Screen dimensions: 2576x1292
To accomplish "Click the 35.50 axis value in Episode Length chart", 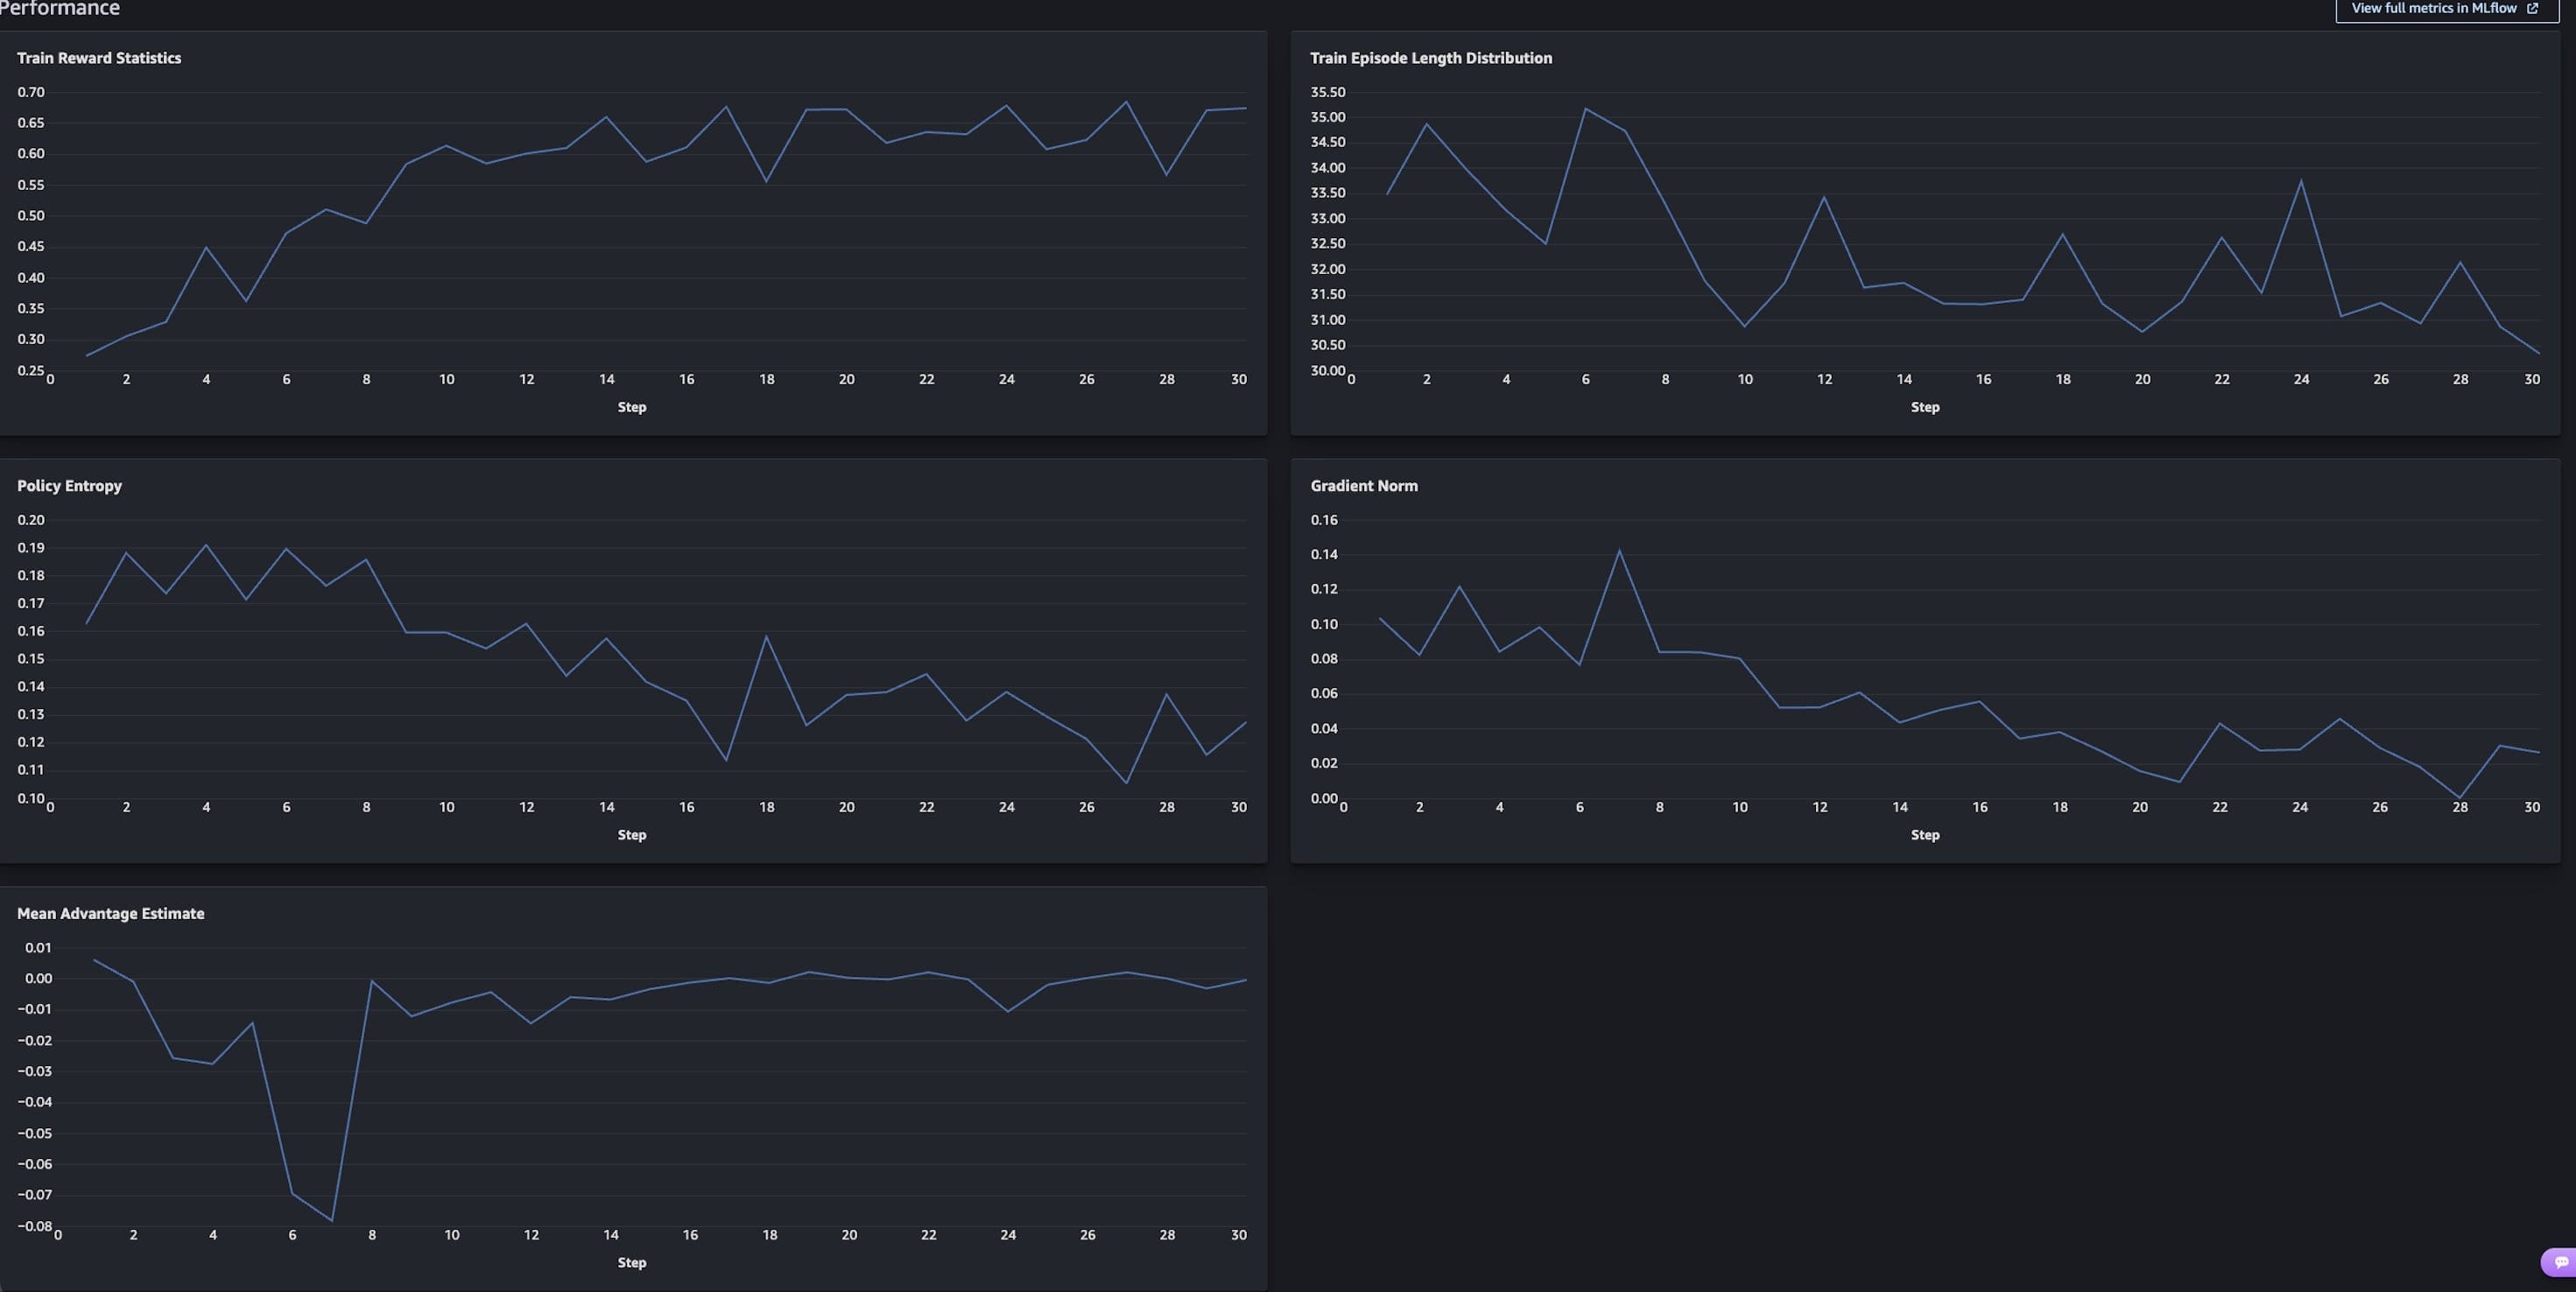I will (x=1329, y=91).
